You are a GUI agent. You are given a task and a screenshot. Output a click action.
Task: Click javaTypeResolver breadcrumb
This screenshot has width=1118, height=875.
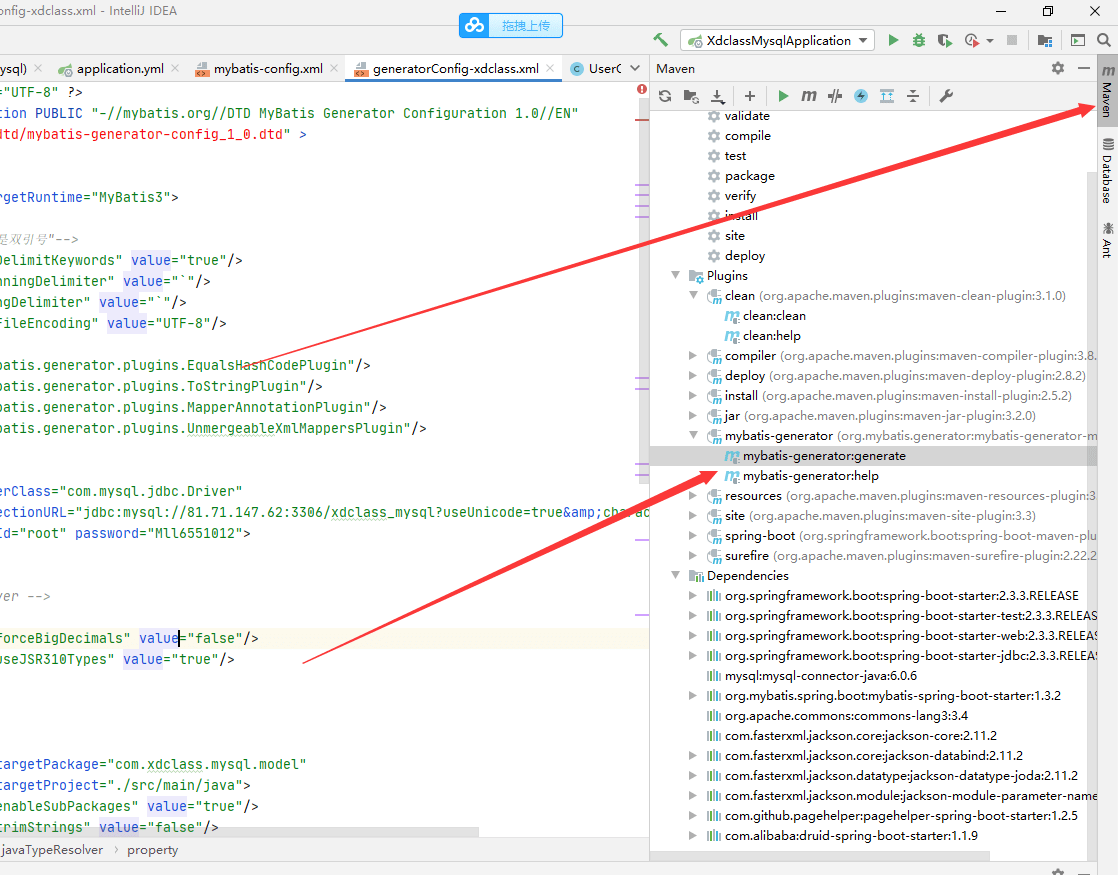52,849
